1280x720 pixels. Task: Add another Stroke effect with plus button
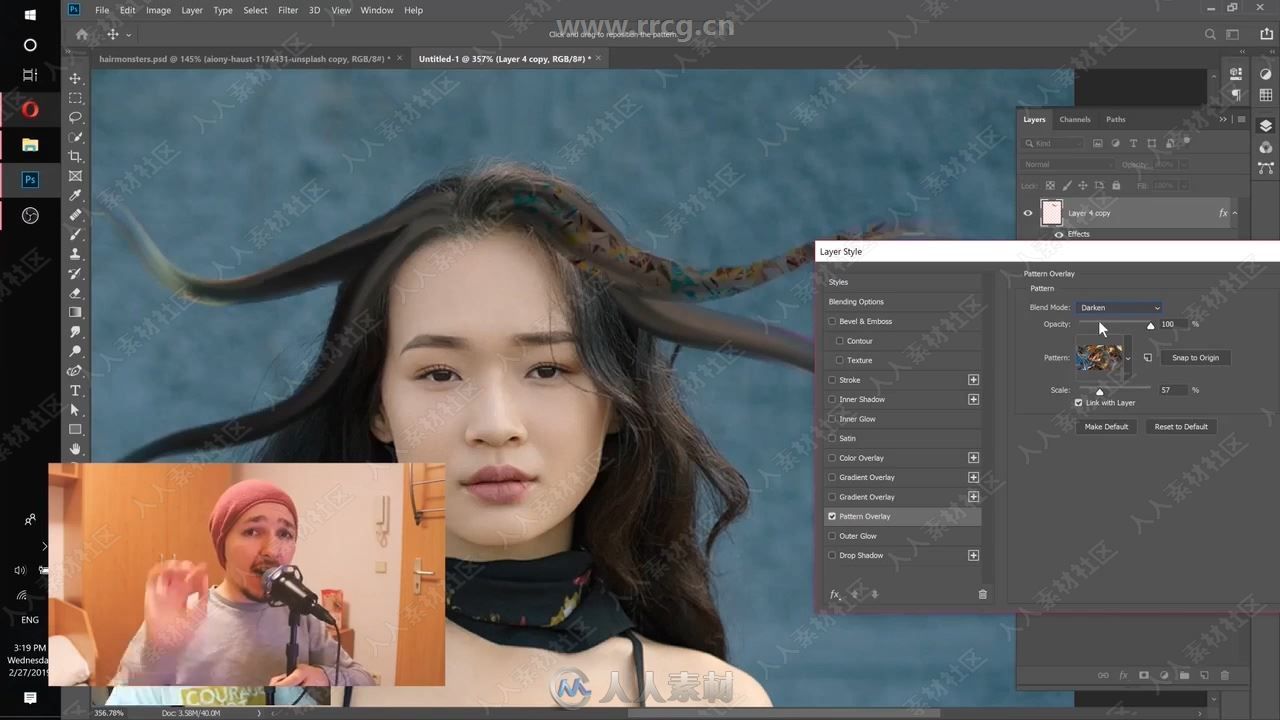pyautogui.click(x=973, y=380)
